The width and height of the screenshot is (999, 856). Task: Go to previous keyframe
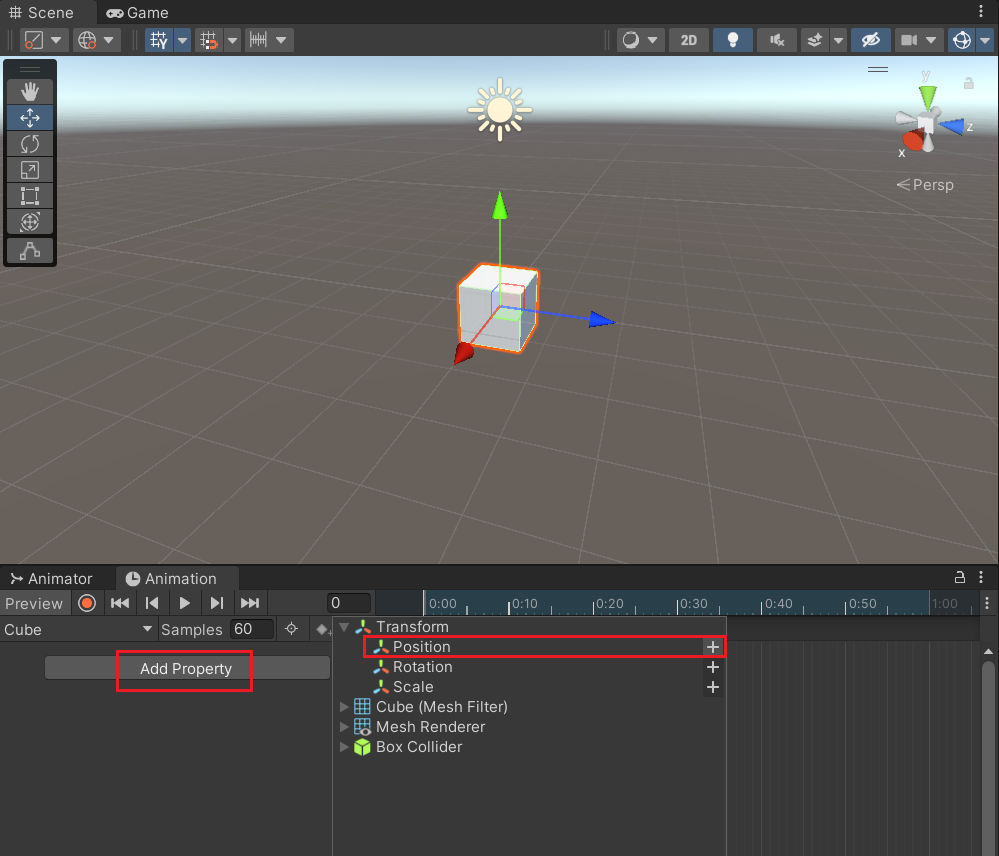[152, 603]
